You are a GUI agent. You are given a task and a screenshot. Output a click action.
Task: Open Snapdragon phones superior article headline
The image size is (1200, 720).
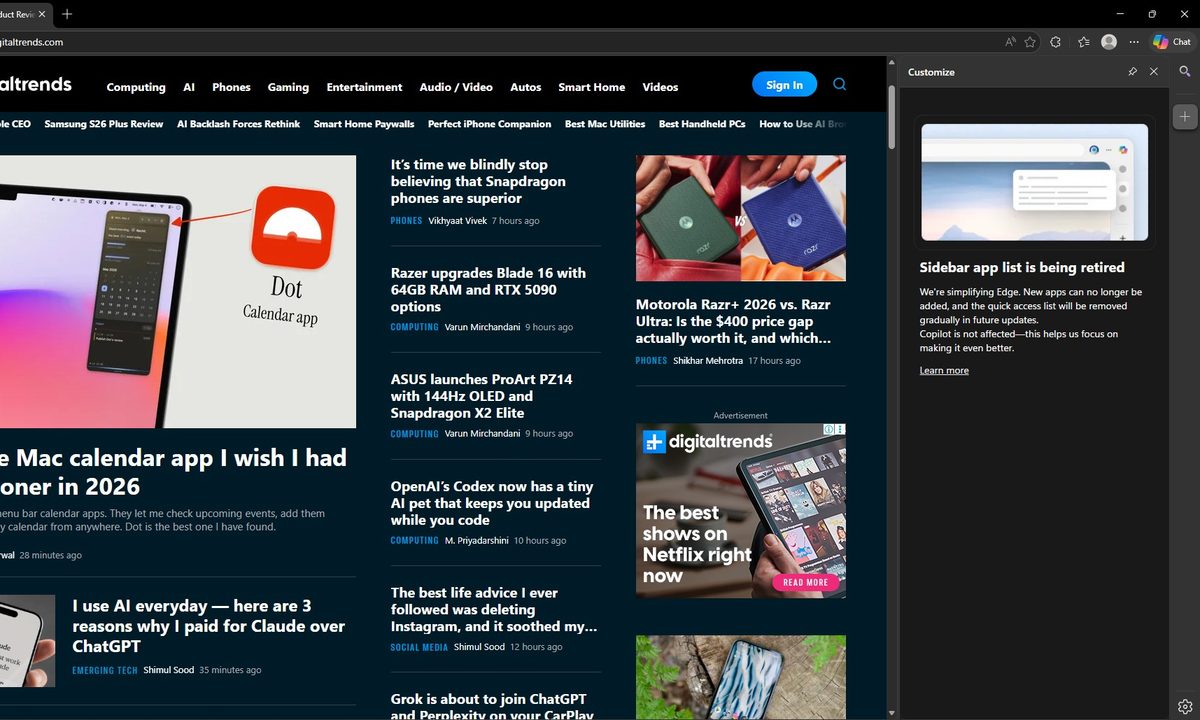tap(479, 181)
